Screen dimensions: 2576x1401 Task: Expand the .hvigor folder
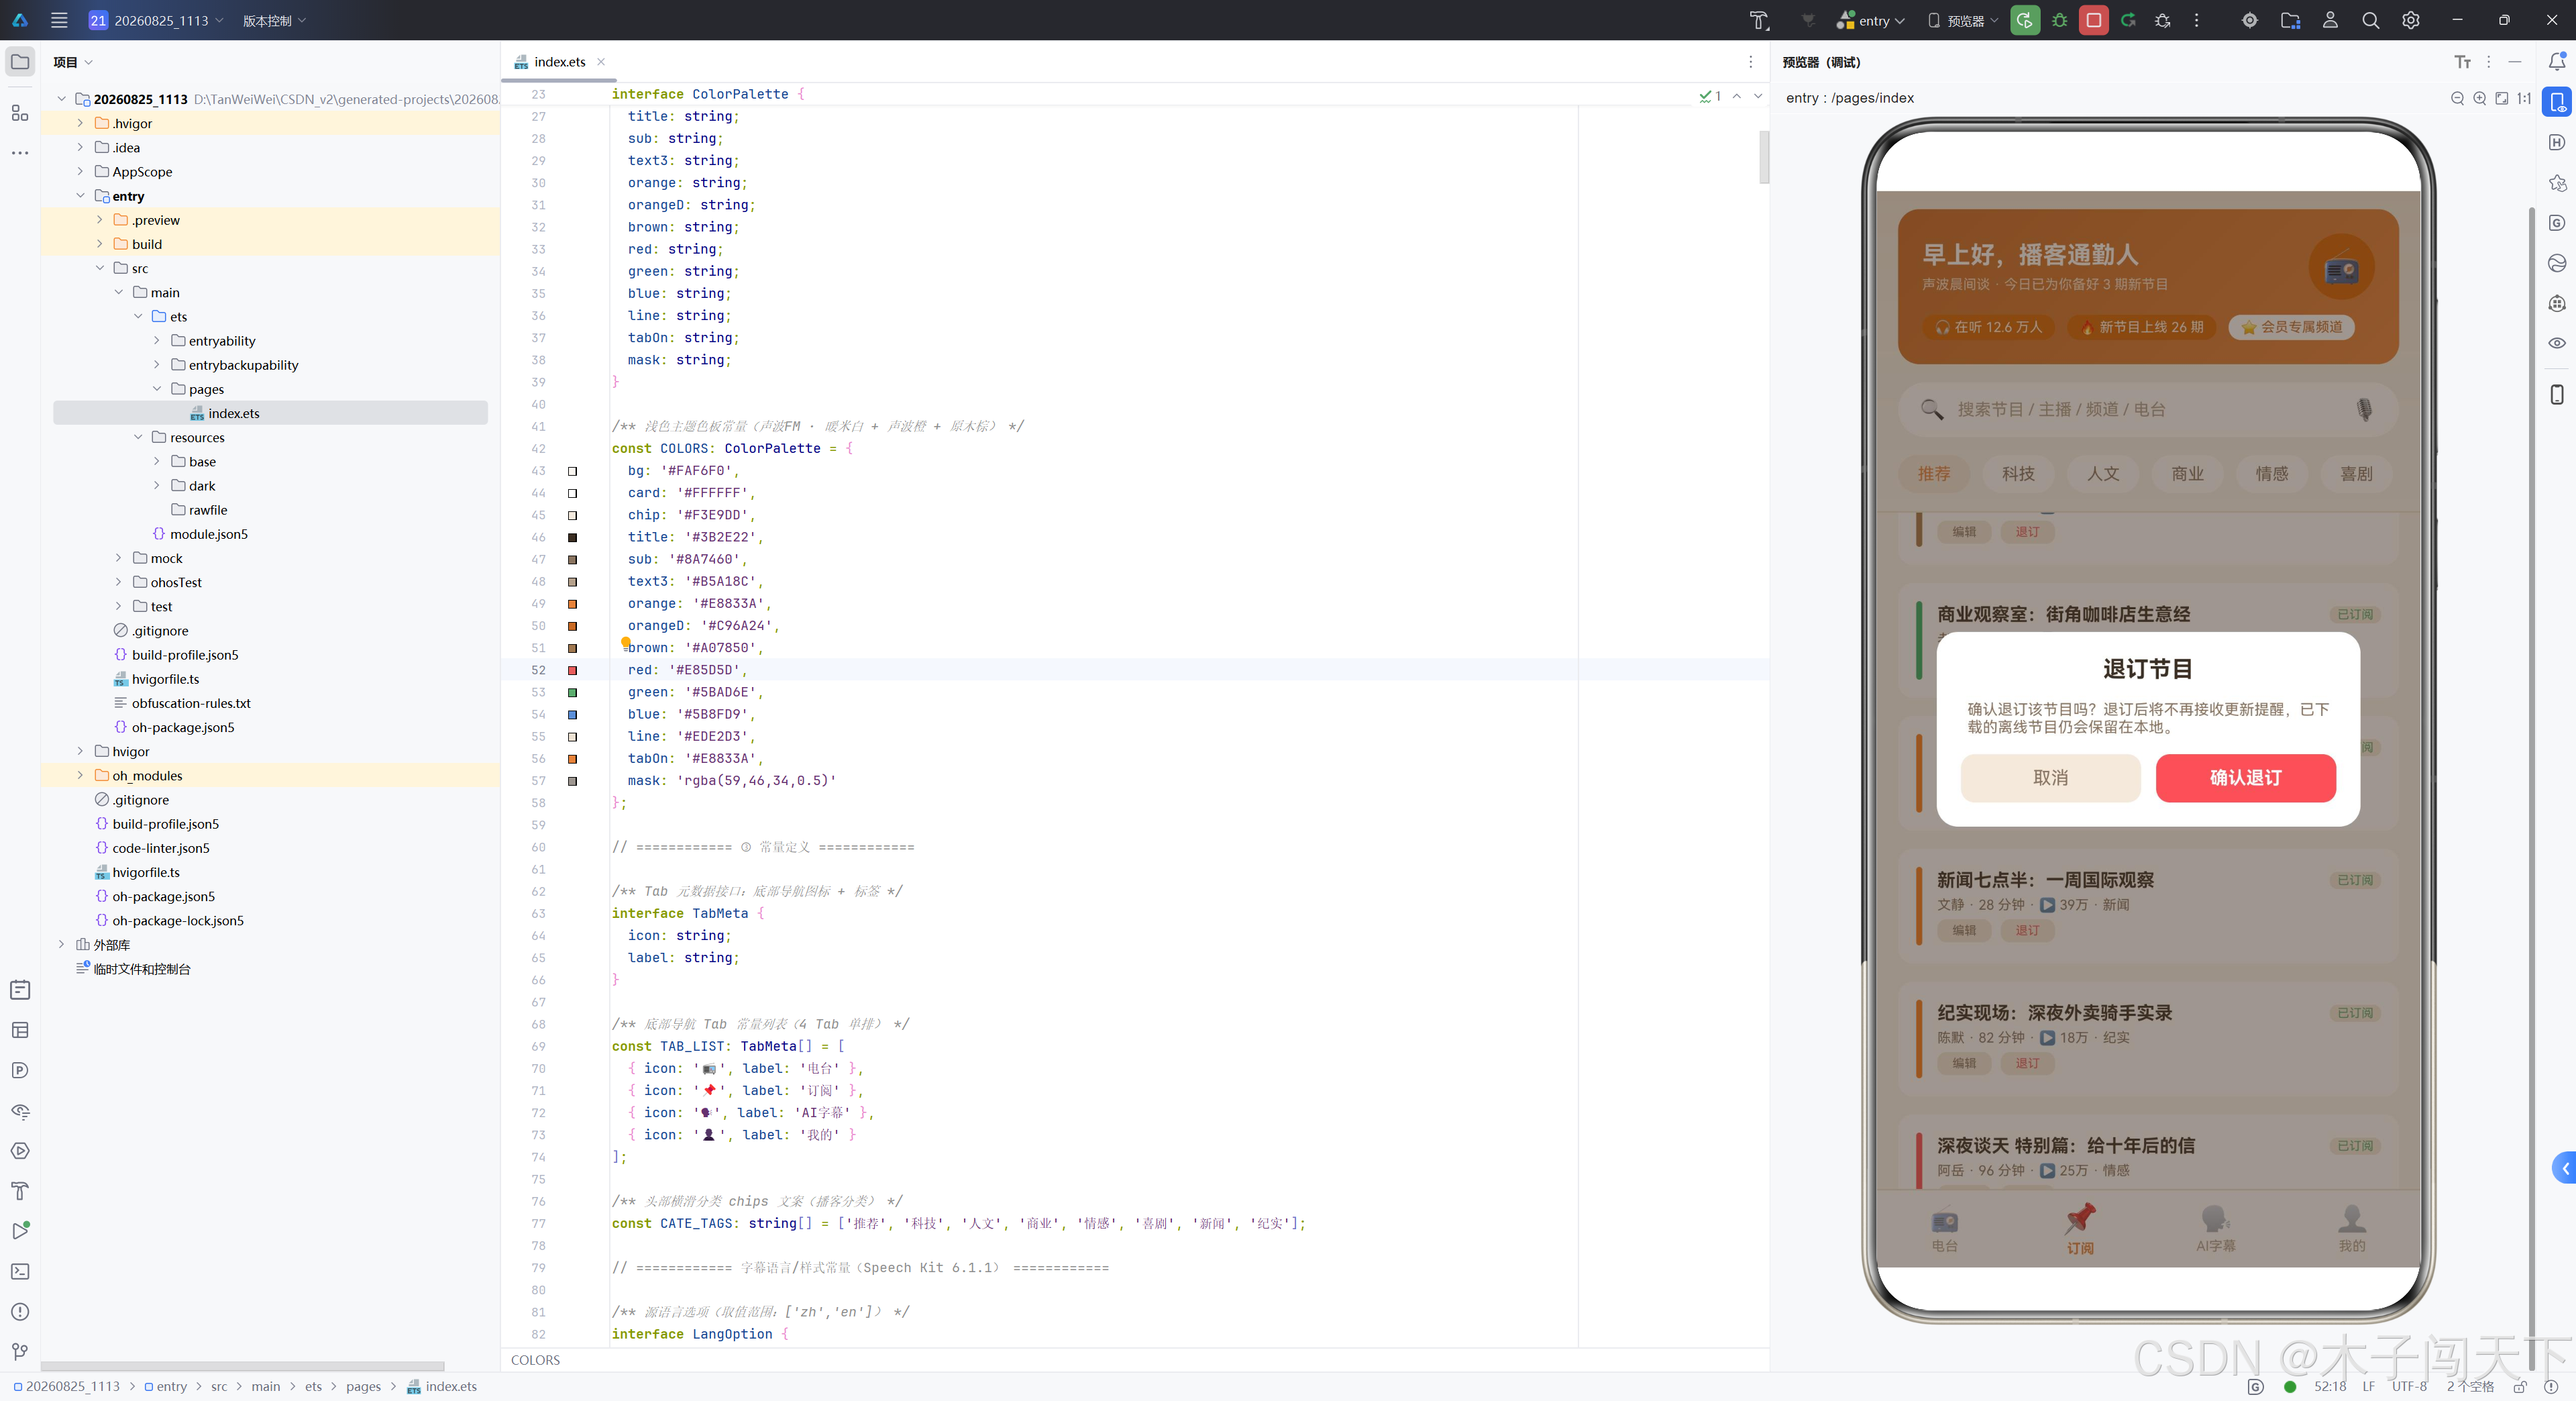(x=80, y=123)
